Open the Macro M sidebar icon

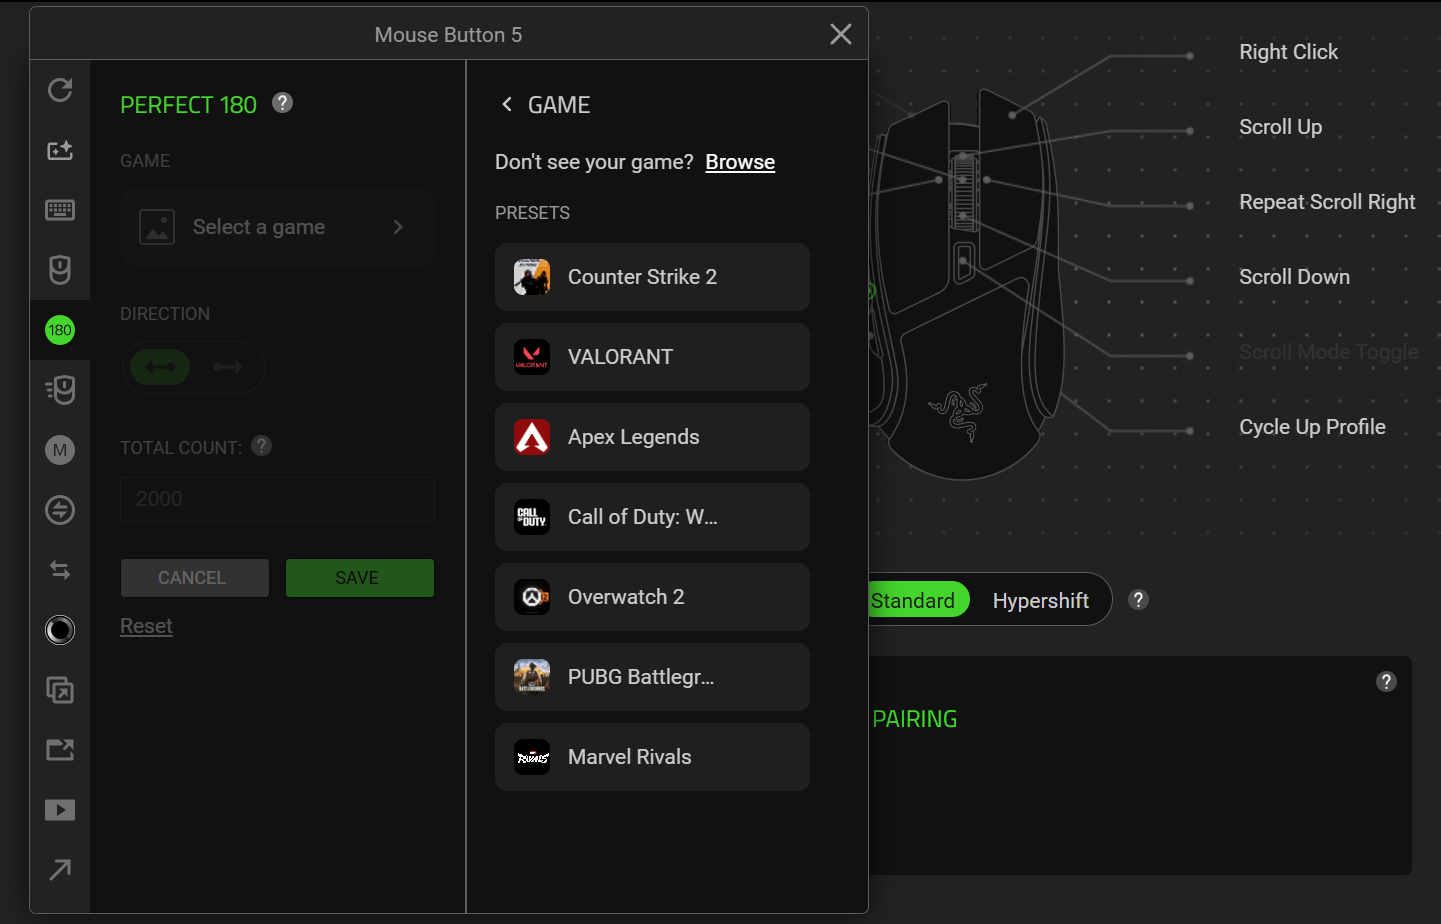point(60,450)
